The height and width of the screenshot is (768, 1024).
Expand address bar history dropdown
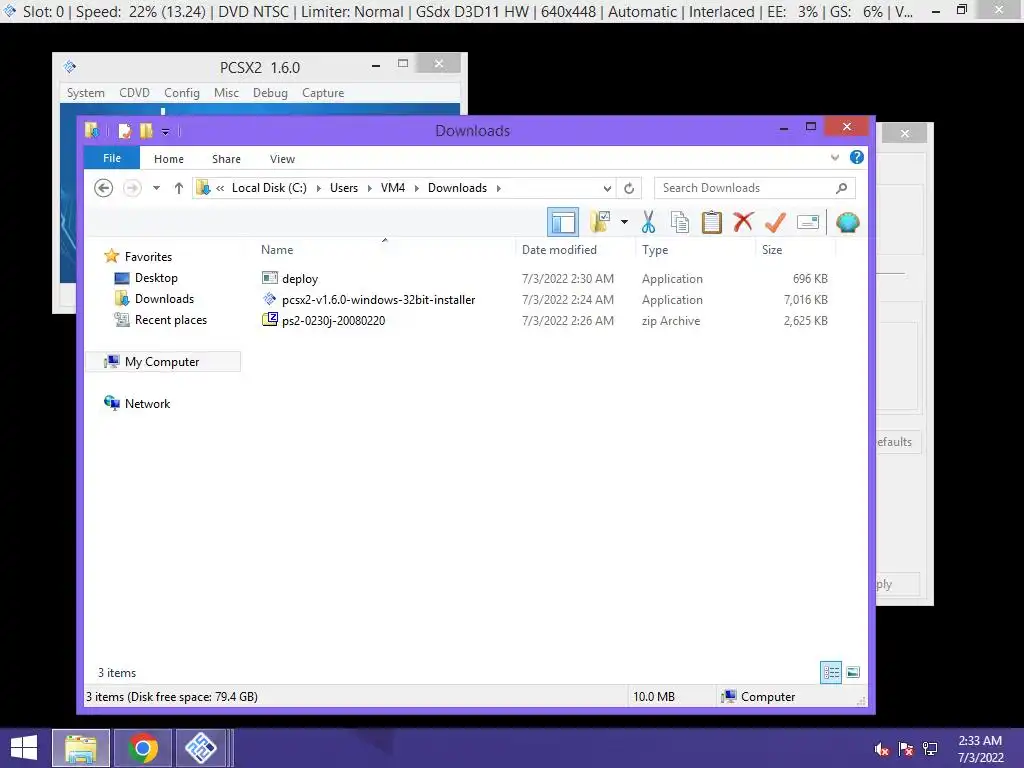607,188
